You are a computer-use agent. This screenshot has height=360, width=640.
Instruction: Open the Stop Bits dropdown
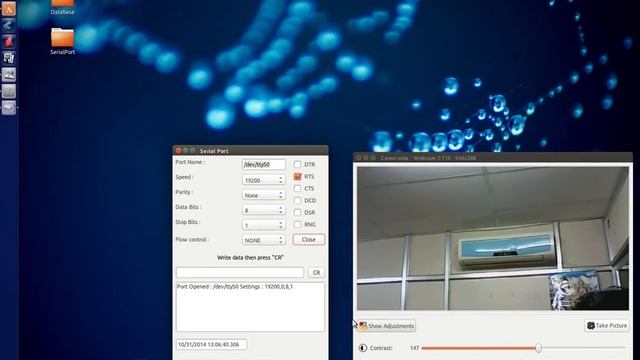point(263,225)
